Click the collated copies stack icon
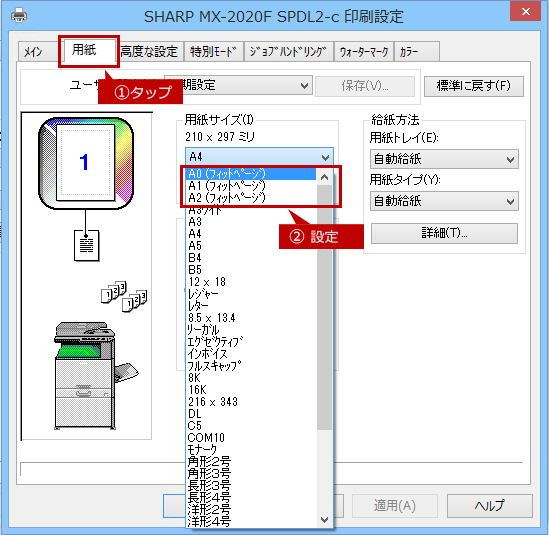 (124, 296)
